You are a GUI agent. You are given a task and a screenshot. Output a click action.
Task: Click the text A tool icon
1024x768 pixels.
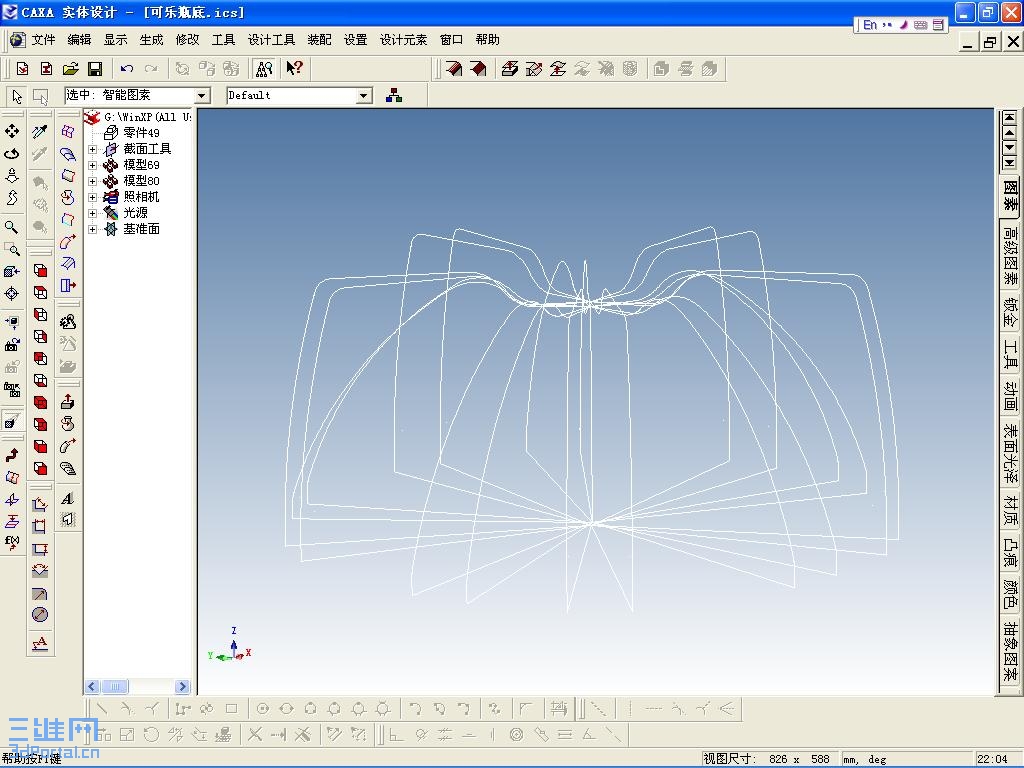(67, 498)
